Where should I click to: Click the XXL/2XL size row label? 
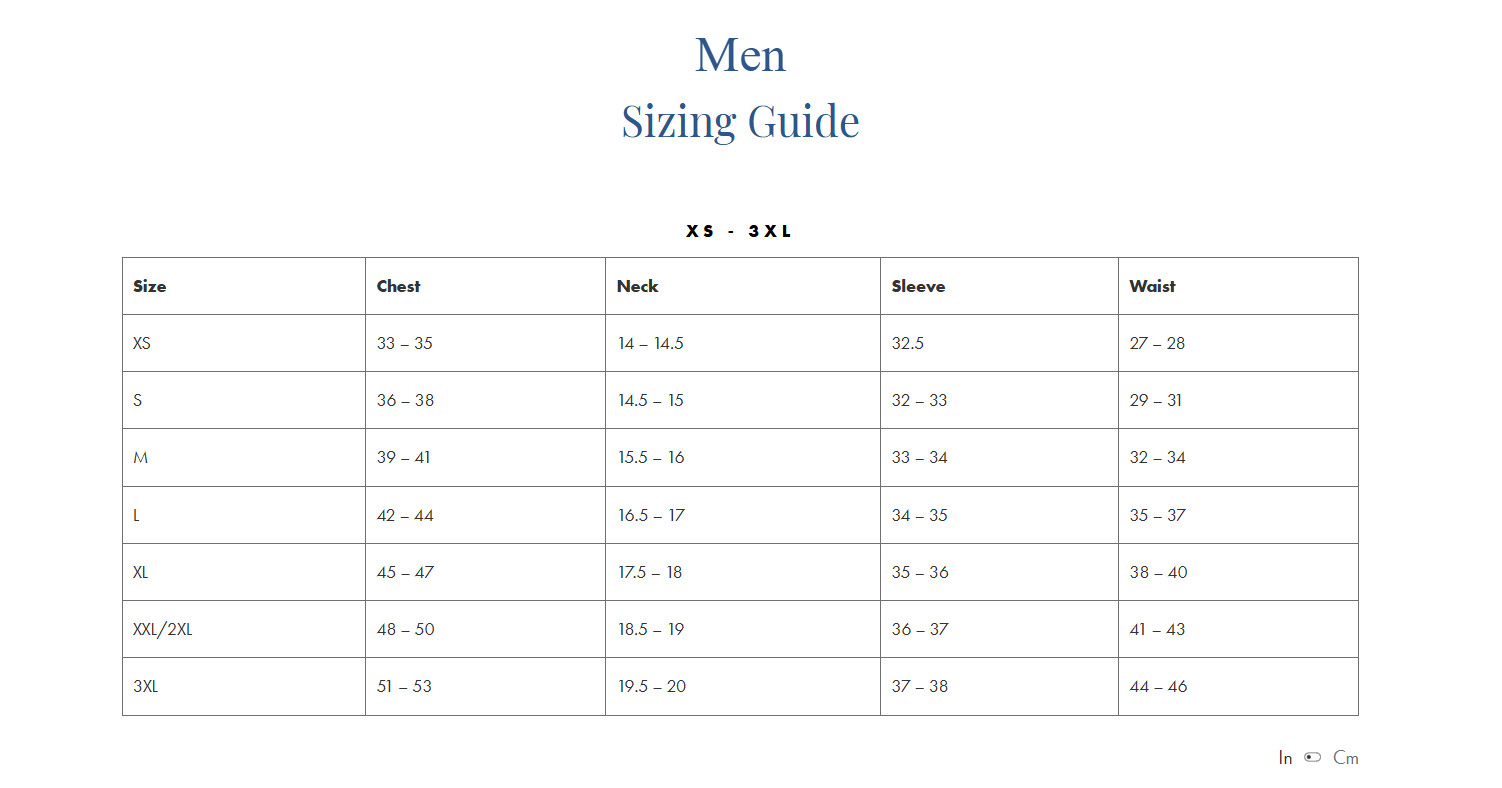[162, 629]
